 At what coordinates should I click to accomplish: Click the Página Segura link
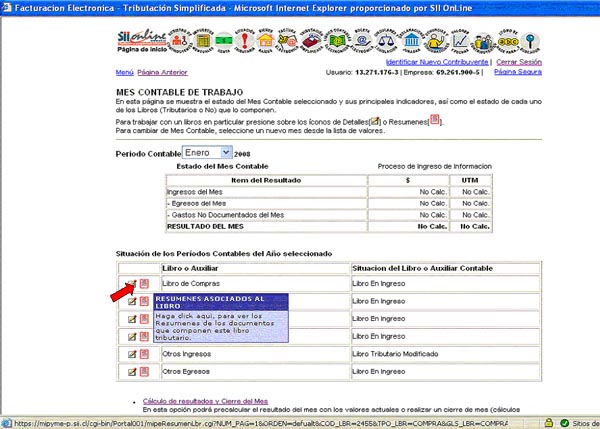click(518, 72)
